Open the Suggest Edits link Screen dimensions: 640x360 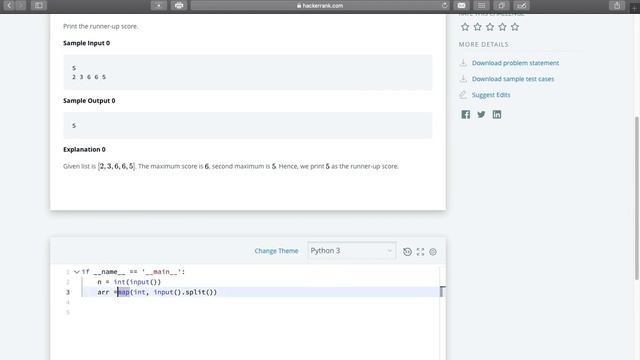491,95
